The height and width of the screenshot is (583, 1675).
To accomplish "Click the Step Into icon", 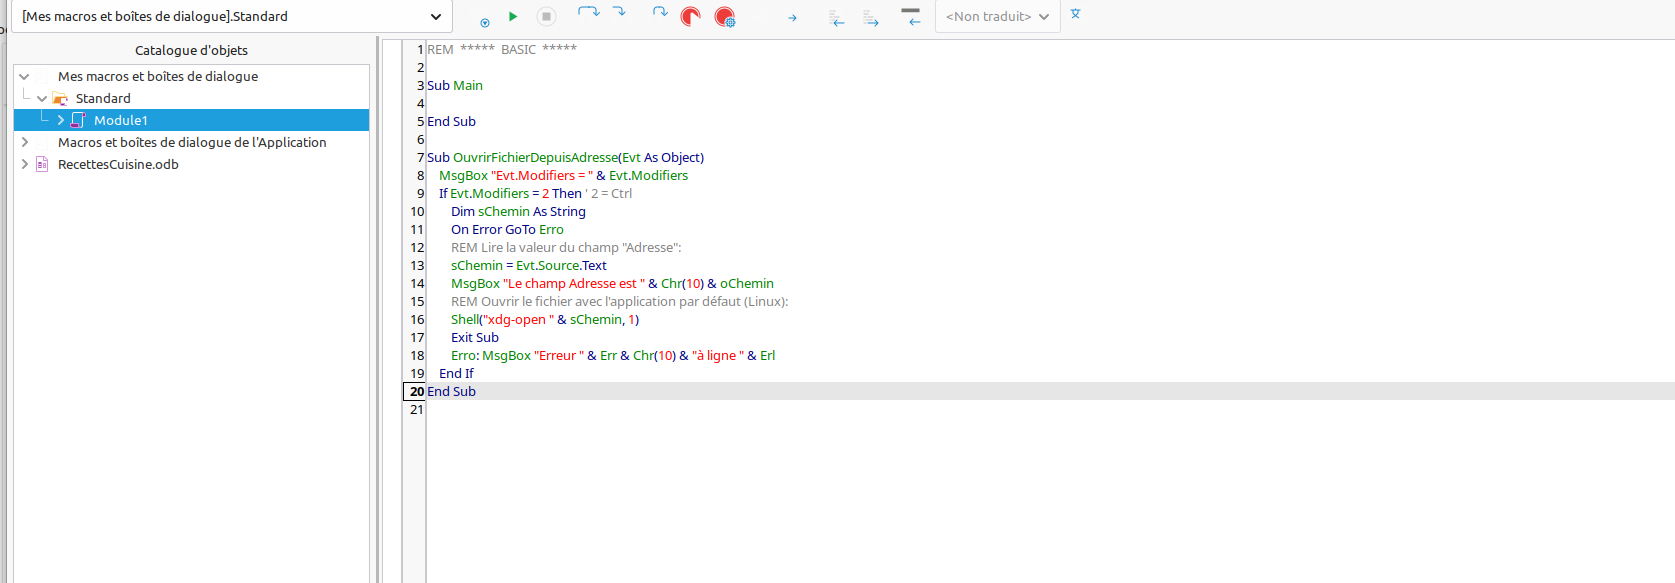I will pos(619,13).
